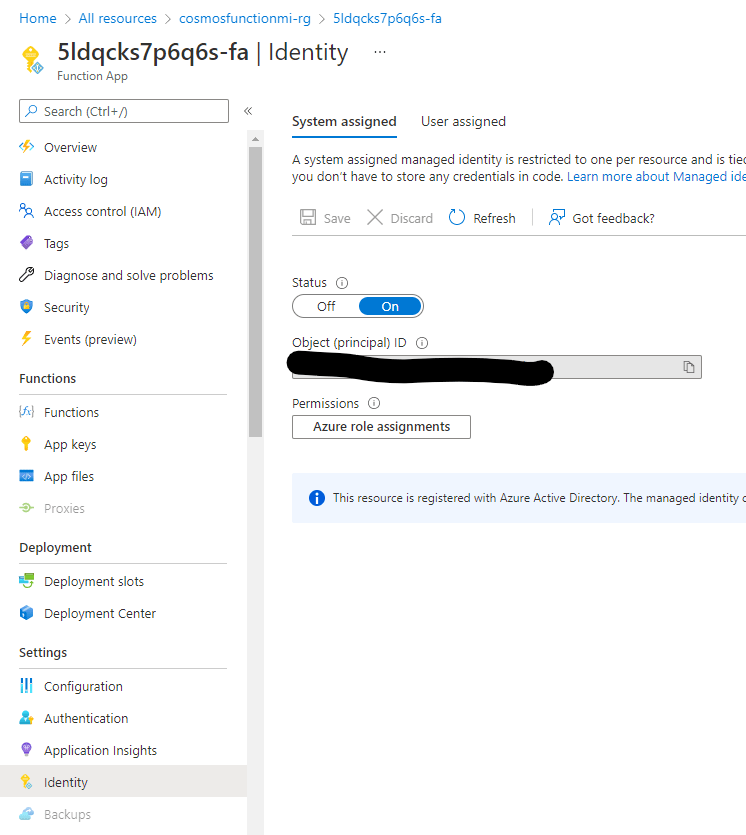
Task: Click the sidebar scrollbar up arrow
Action: click(256, 139)
